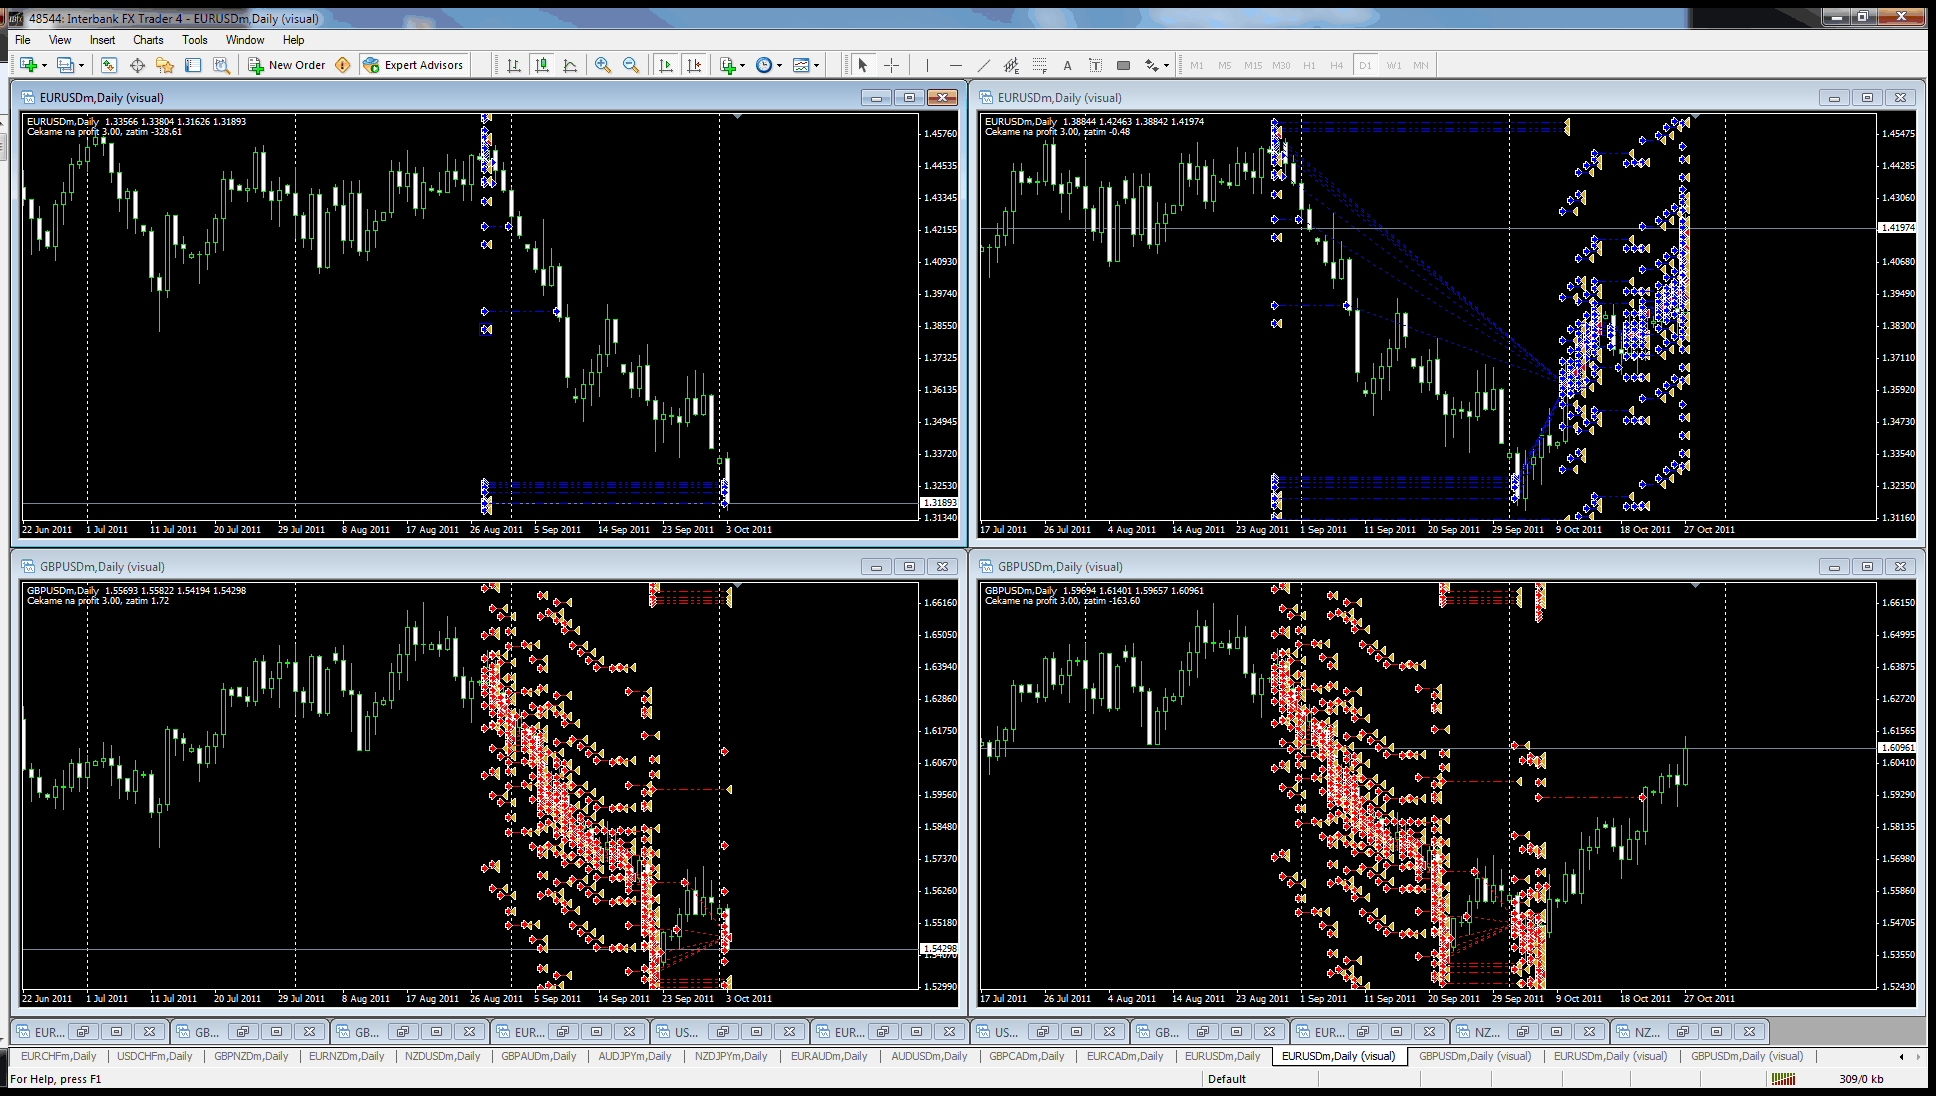Click the Zoom In magnifier icon

tap(603, 65)
